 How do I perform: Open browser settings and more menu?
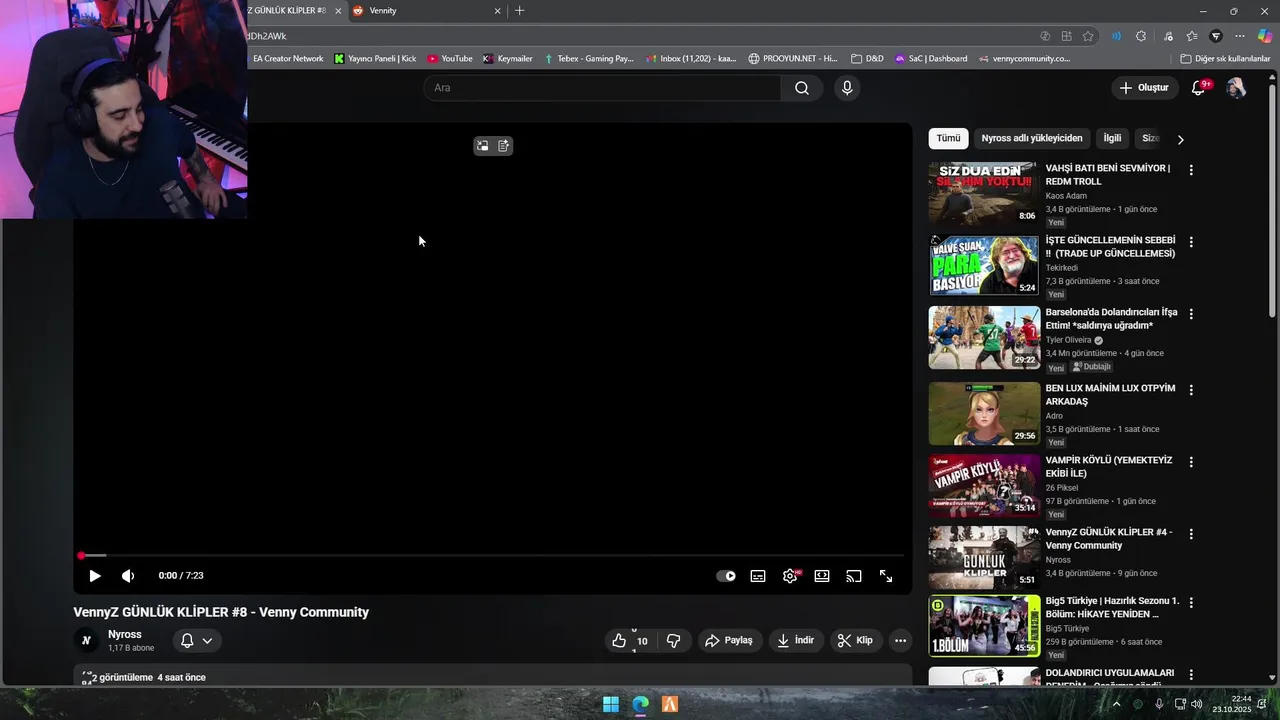coord(1240,36)
